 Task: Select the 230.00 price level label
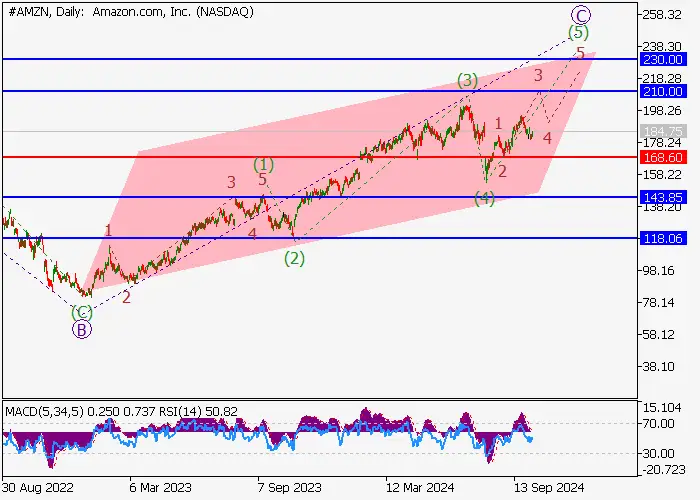coord(662,59)
